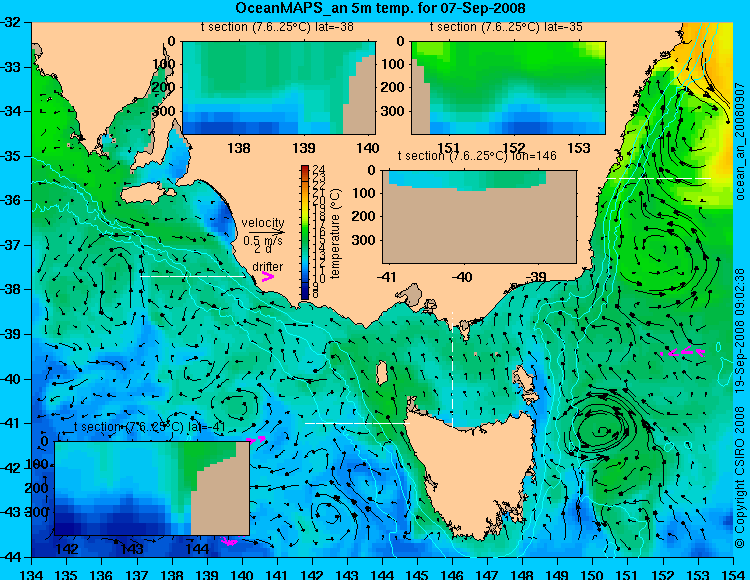Screen dimensions: 750x580
Task: Click the '-40' latitude label on the left axis
Action: 11,379
